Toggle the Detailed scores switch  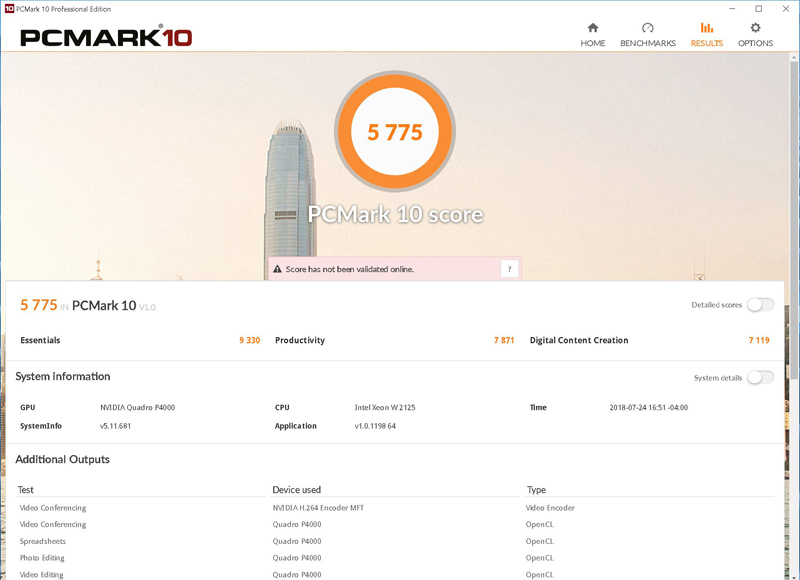[x=760, y=305]
